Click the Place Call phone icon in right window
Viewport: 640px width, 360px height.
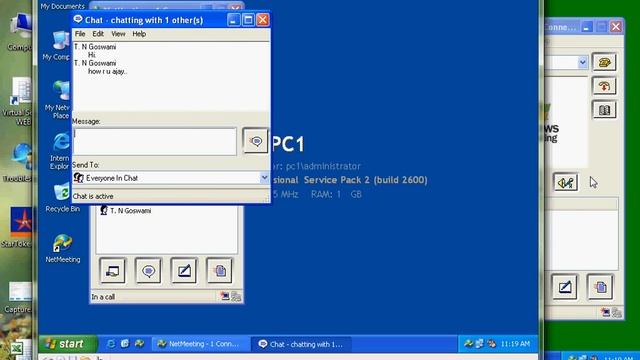pyautogui.click(x=604, y=62)
